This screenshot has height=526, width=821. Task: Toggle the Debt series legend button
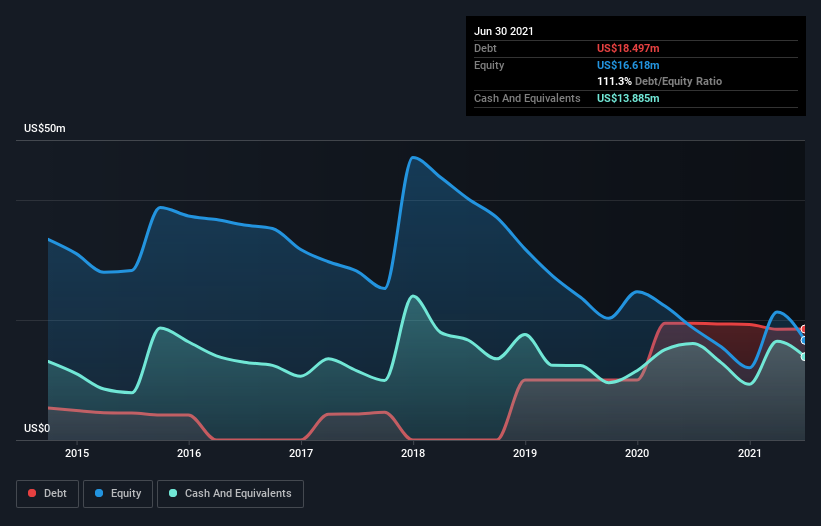[x=47, y=494]
